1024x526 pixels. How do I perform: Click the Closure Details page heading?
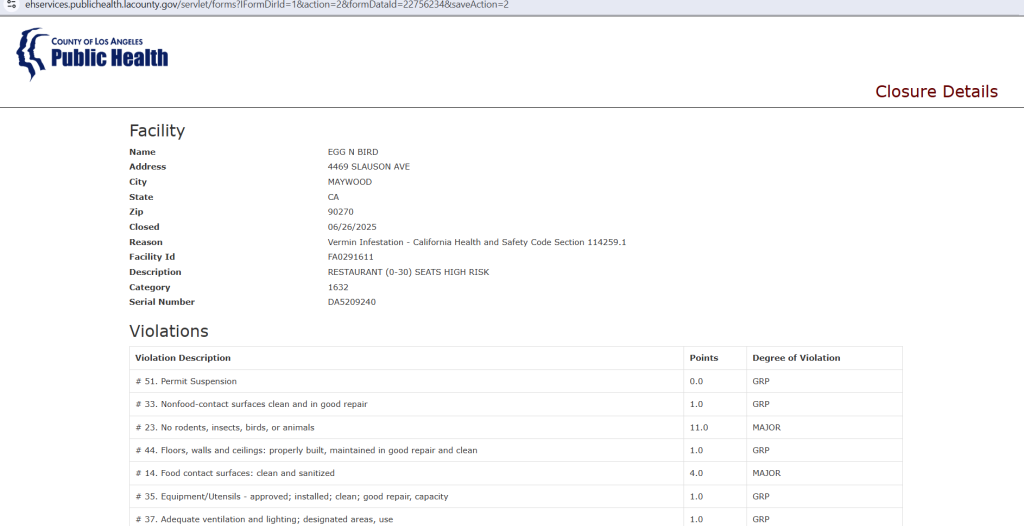click(x=936, y=91)
